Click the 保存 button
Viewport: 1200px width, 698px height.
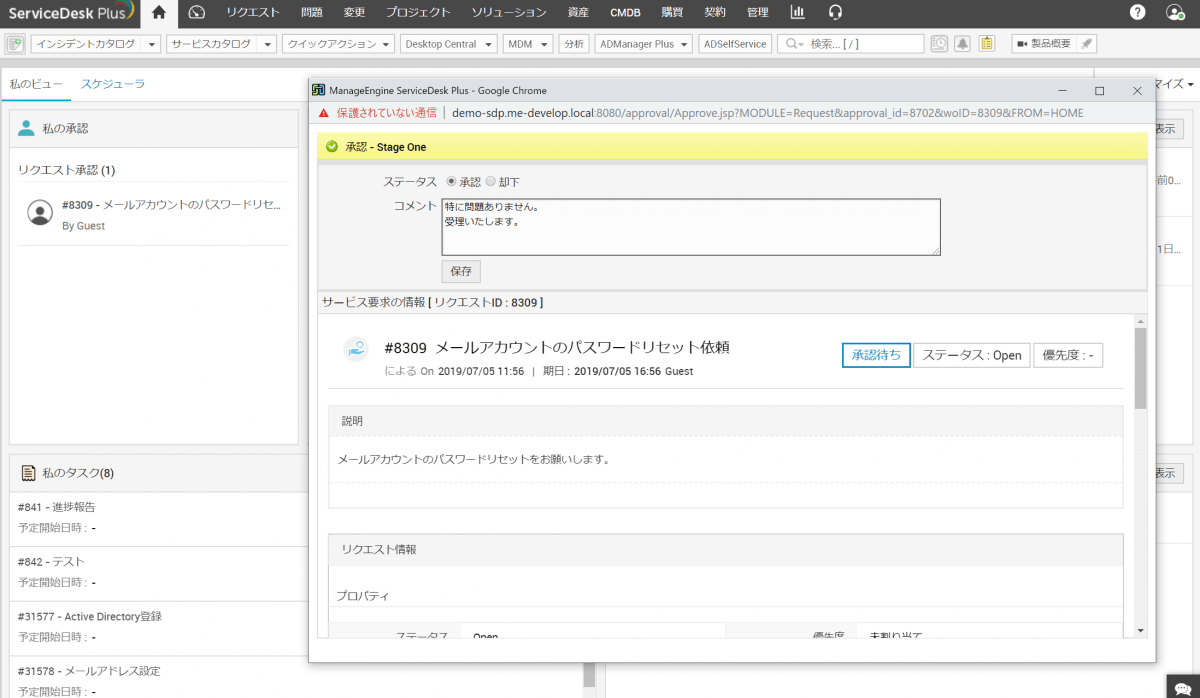(x=461, y=271)
